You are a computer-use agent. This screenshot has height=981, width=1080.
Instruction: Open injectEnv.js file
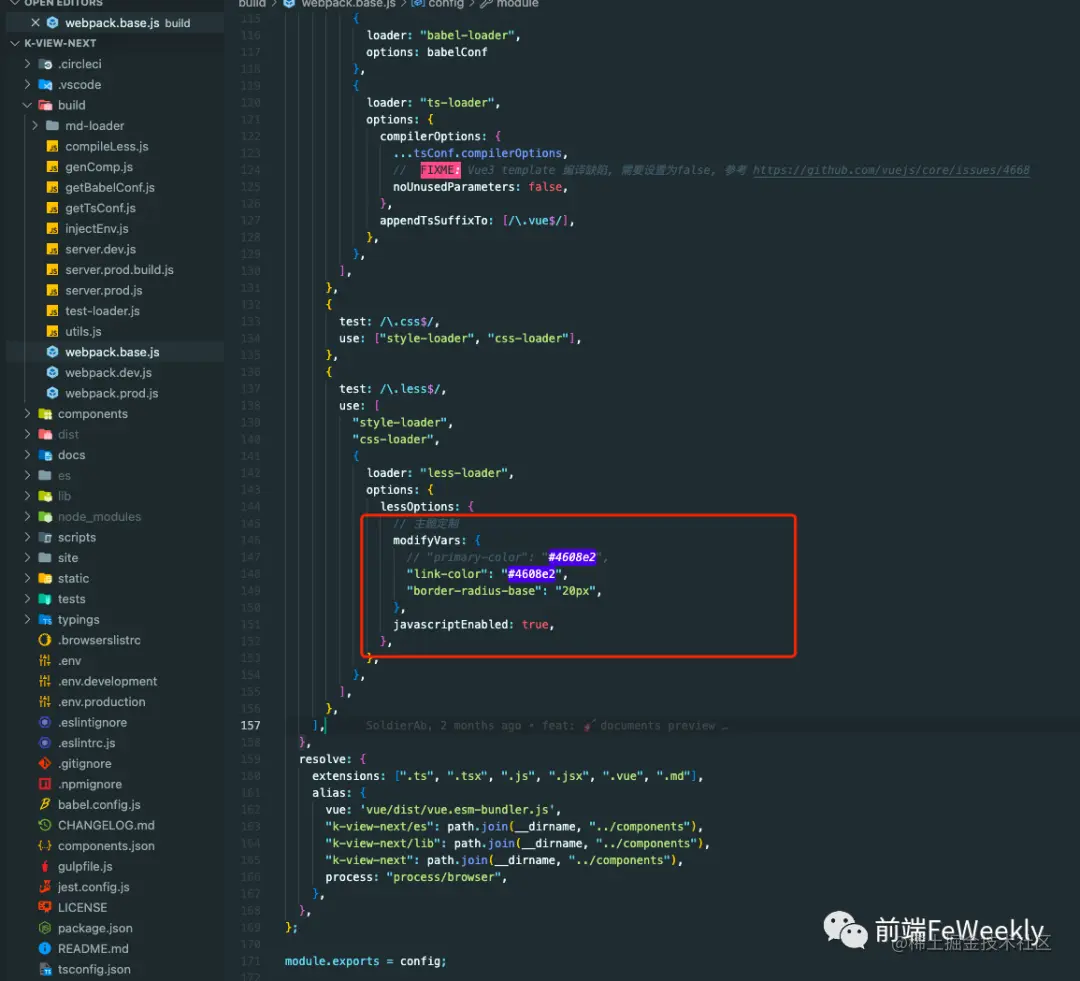(x=97, y=229)
